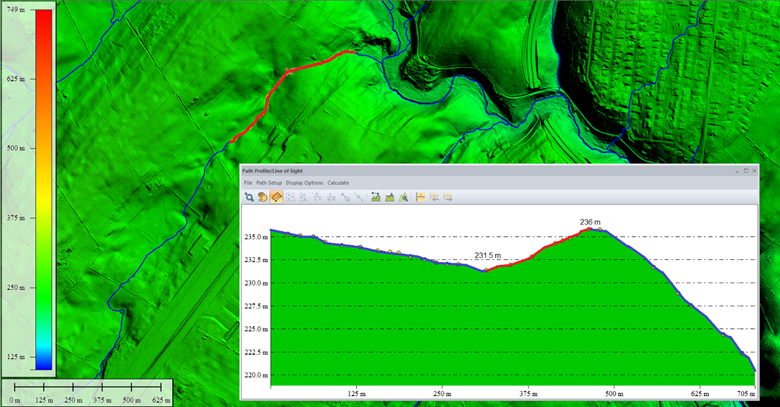Open the Calculate menu
The width and height of the screenshot is (780, 407).
tap(338, 183)
